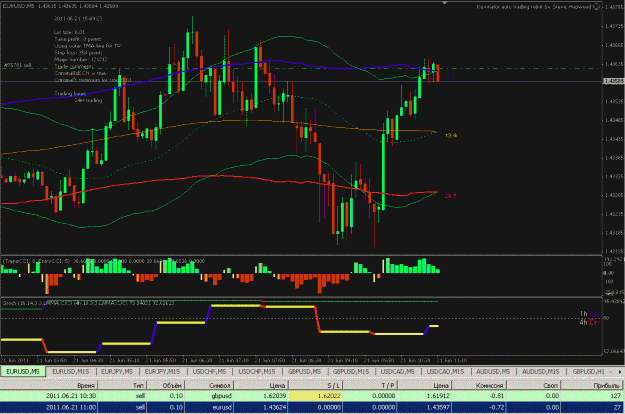
Task: Open the EURJPY,M15 chart tab
Action: (x=162, y=371)
